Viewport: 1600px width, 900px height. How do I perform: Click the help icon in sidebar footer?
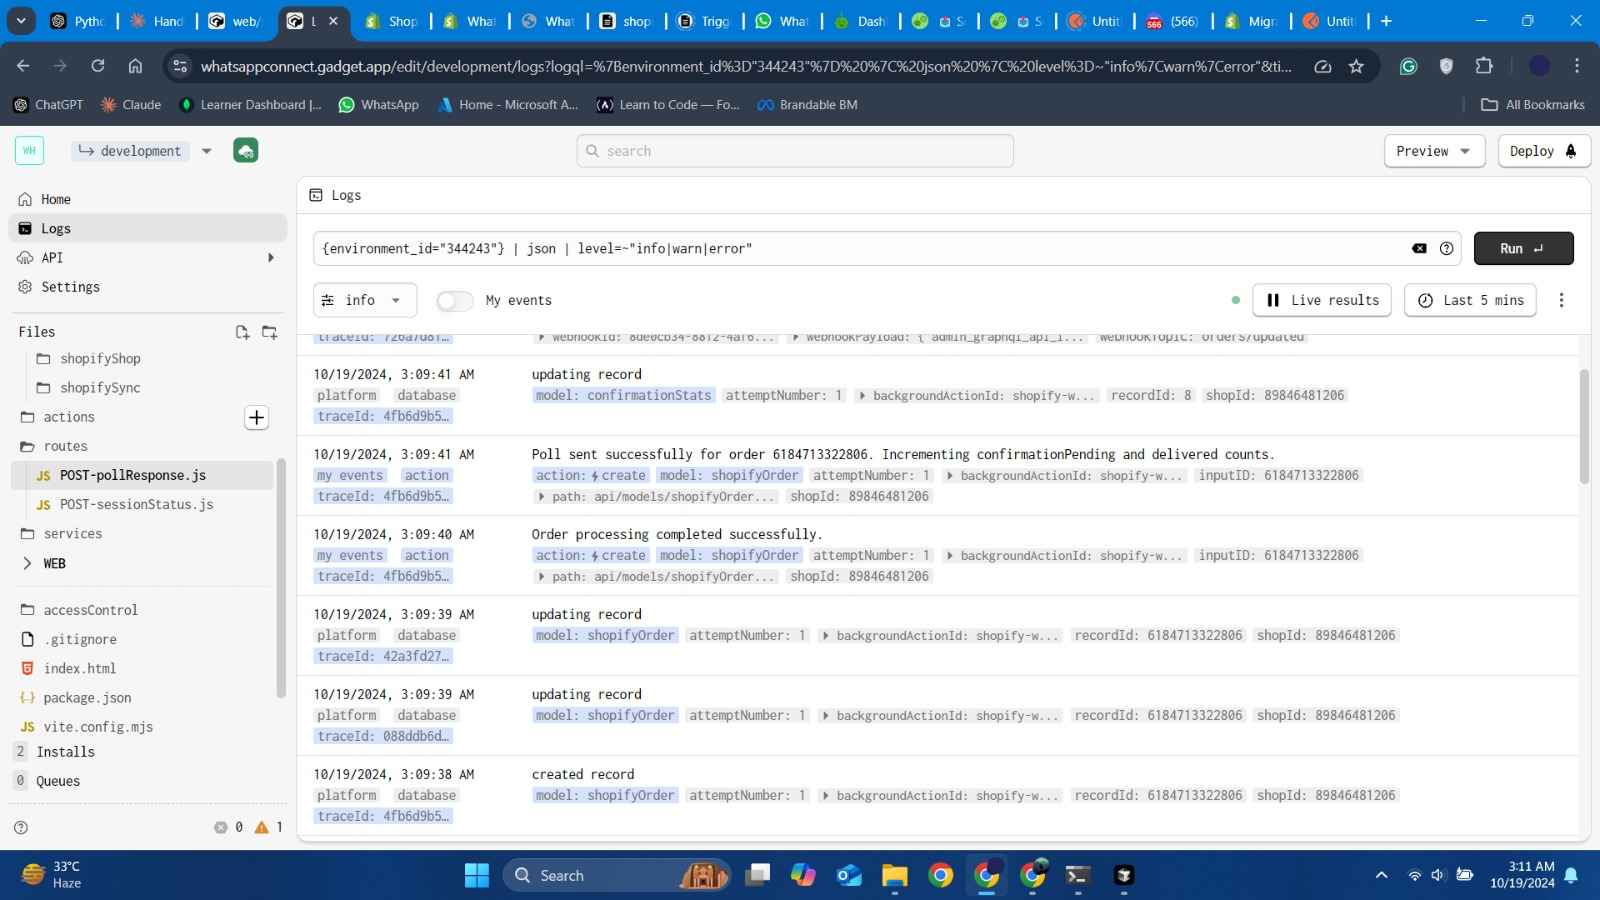point(21,827)
